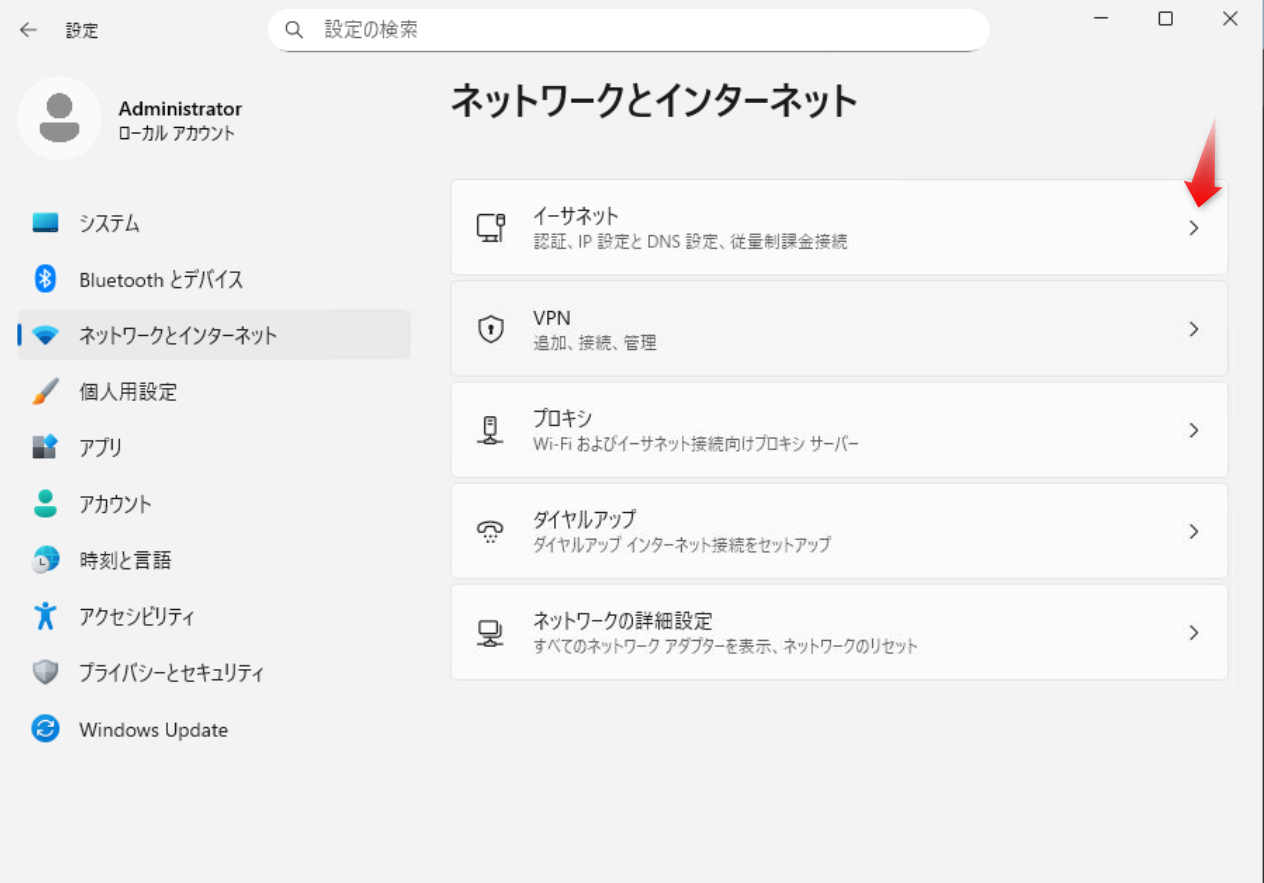Select ネットワークとインターネット in the sidebar
Screen dimensions: 1264x883
(178, 336)
